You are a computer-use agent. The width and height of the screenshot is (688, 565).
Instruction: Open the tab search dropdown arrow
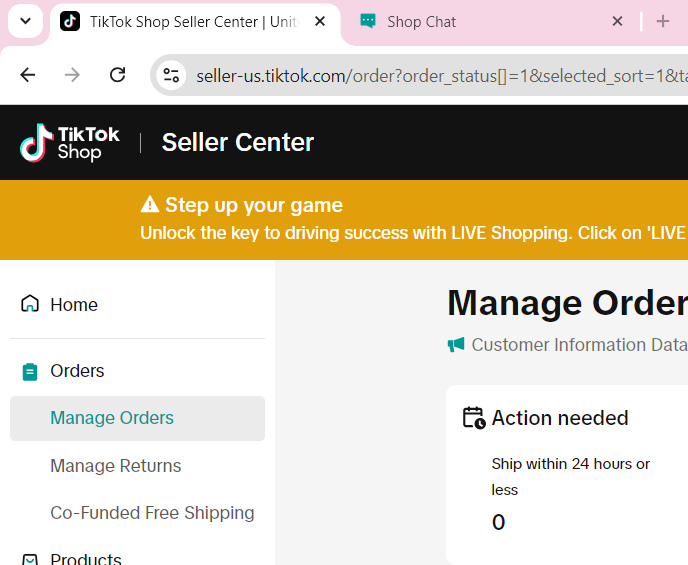pos(25,21)
